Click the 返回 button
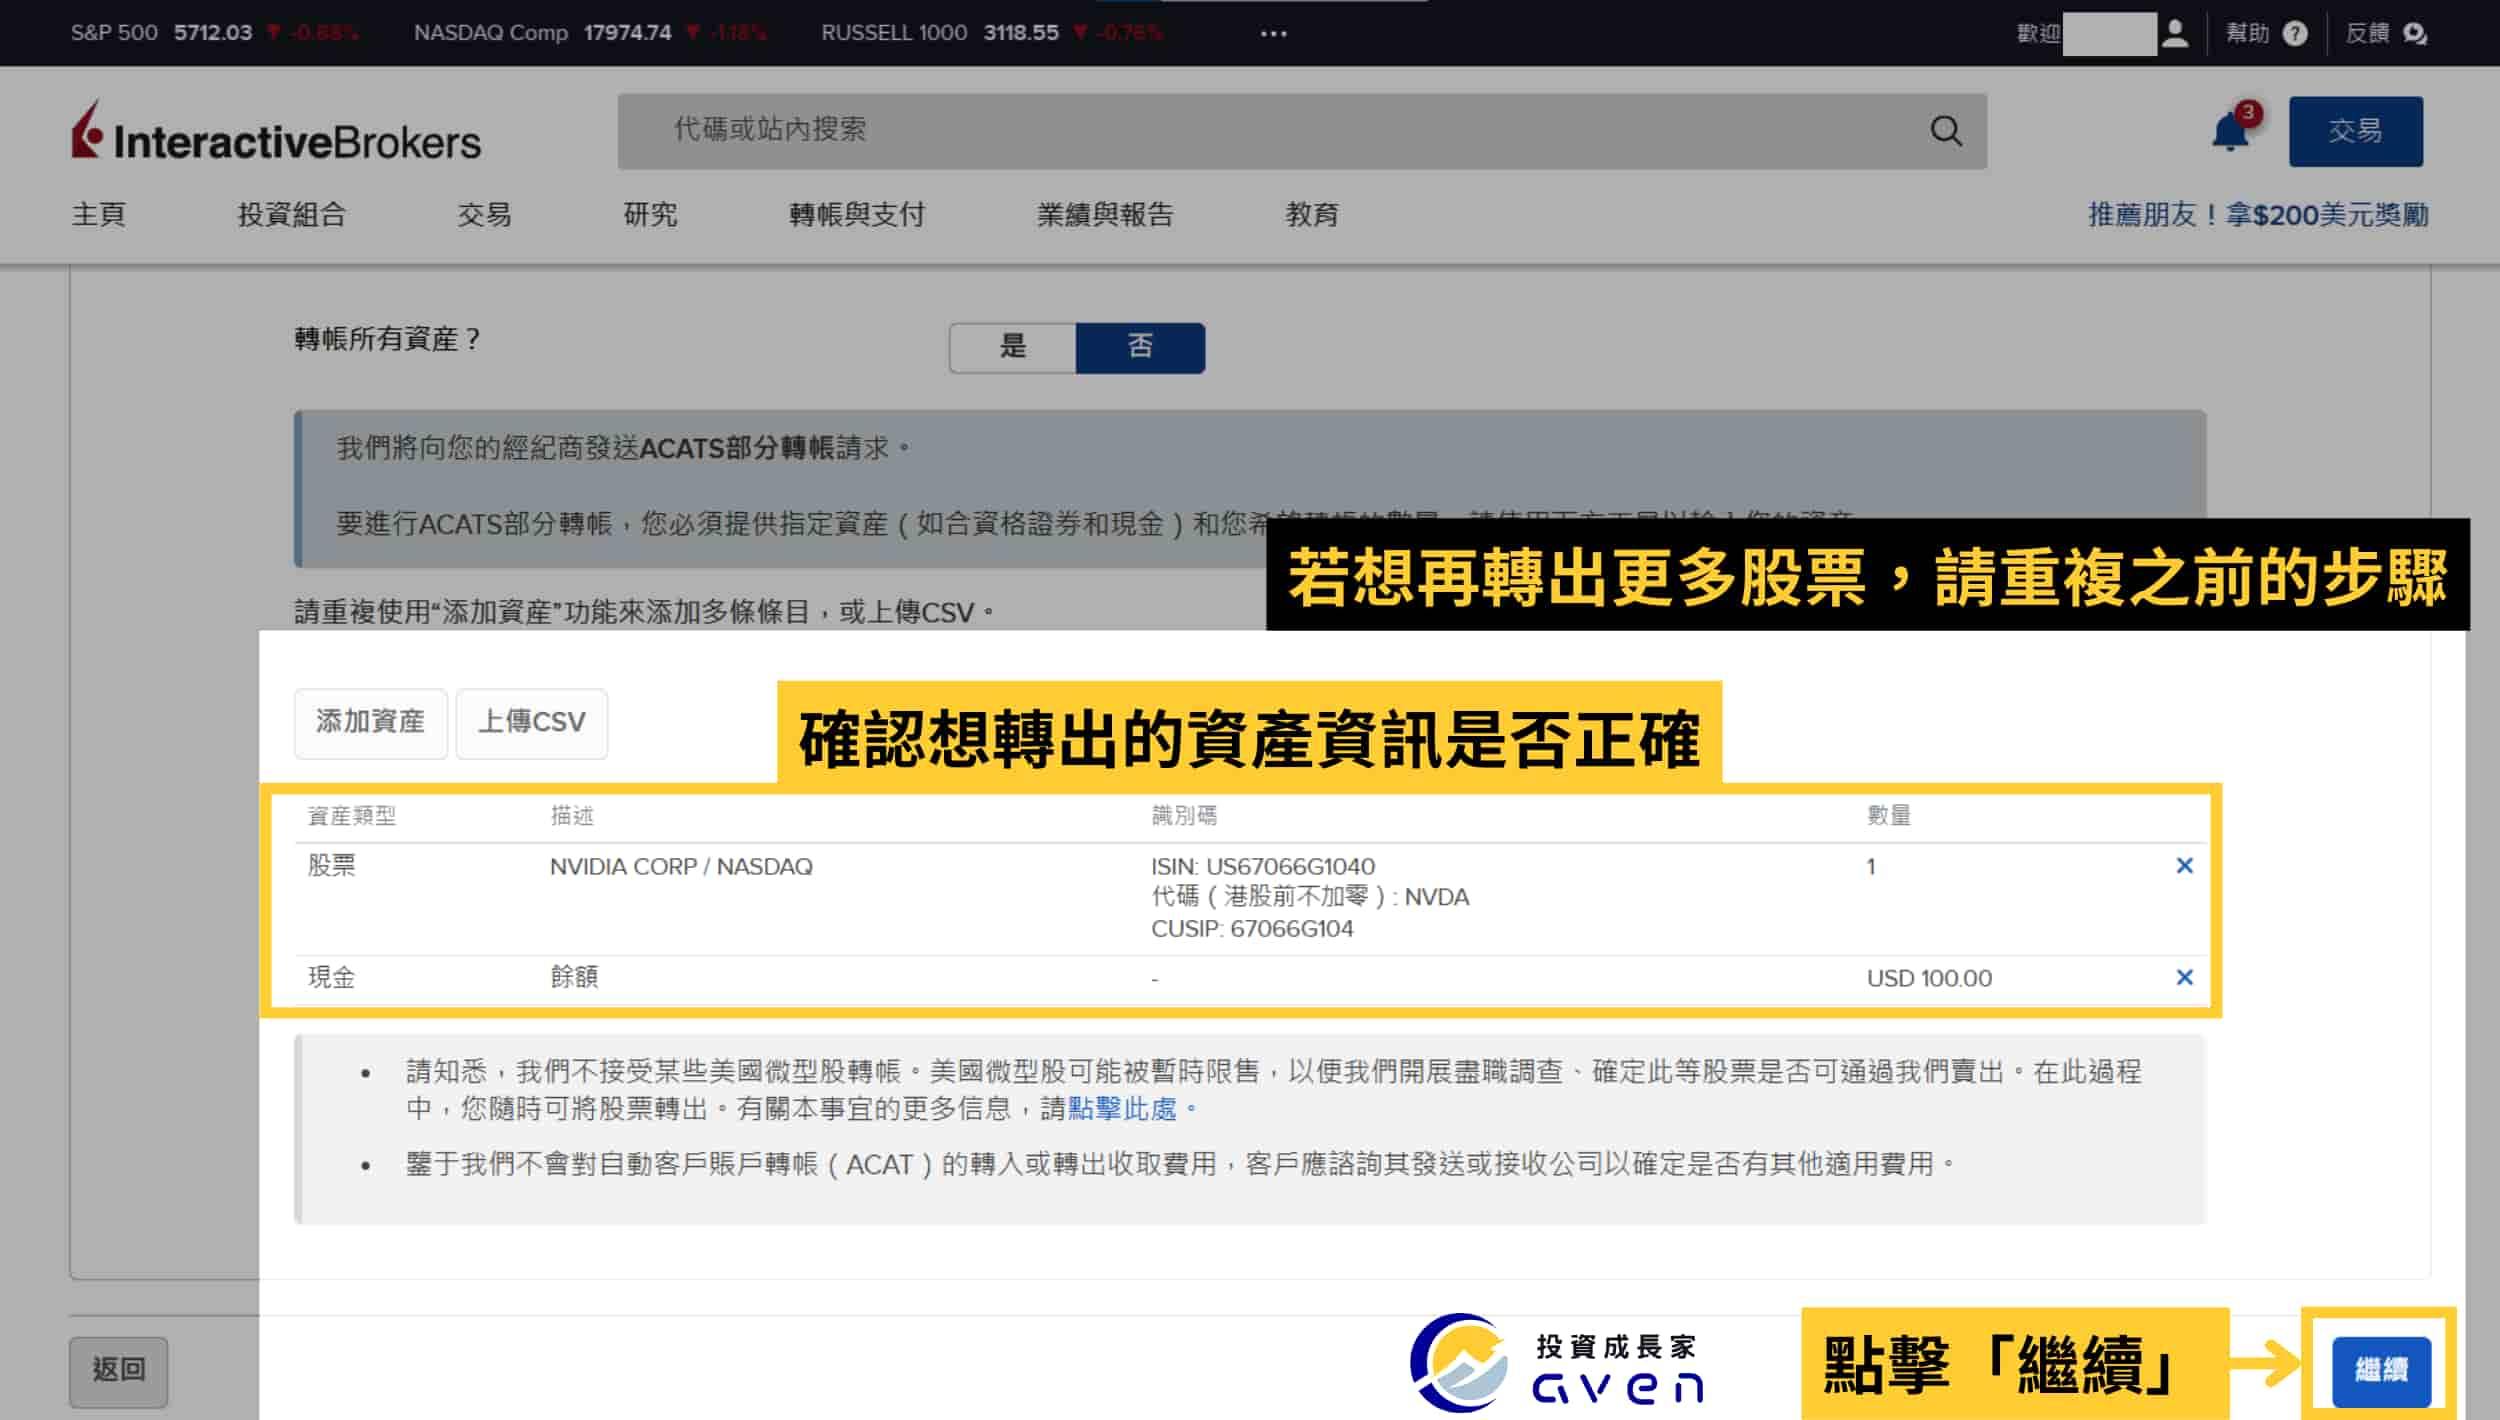This screenshot has height=1420, width=2500. [x=118, y=1370]
